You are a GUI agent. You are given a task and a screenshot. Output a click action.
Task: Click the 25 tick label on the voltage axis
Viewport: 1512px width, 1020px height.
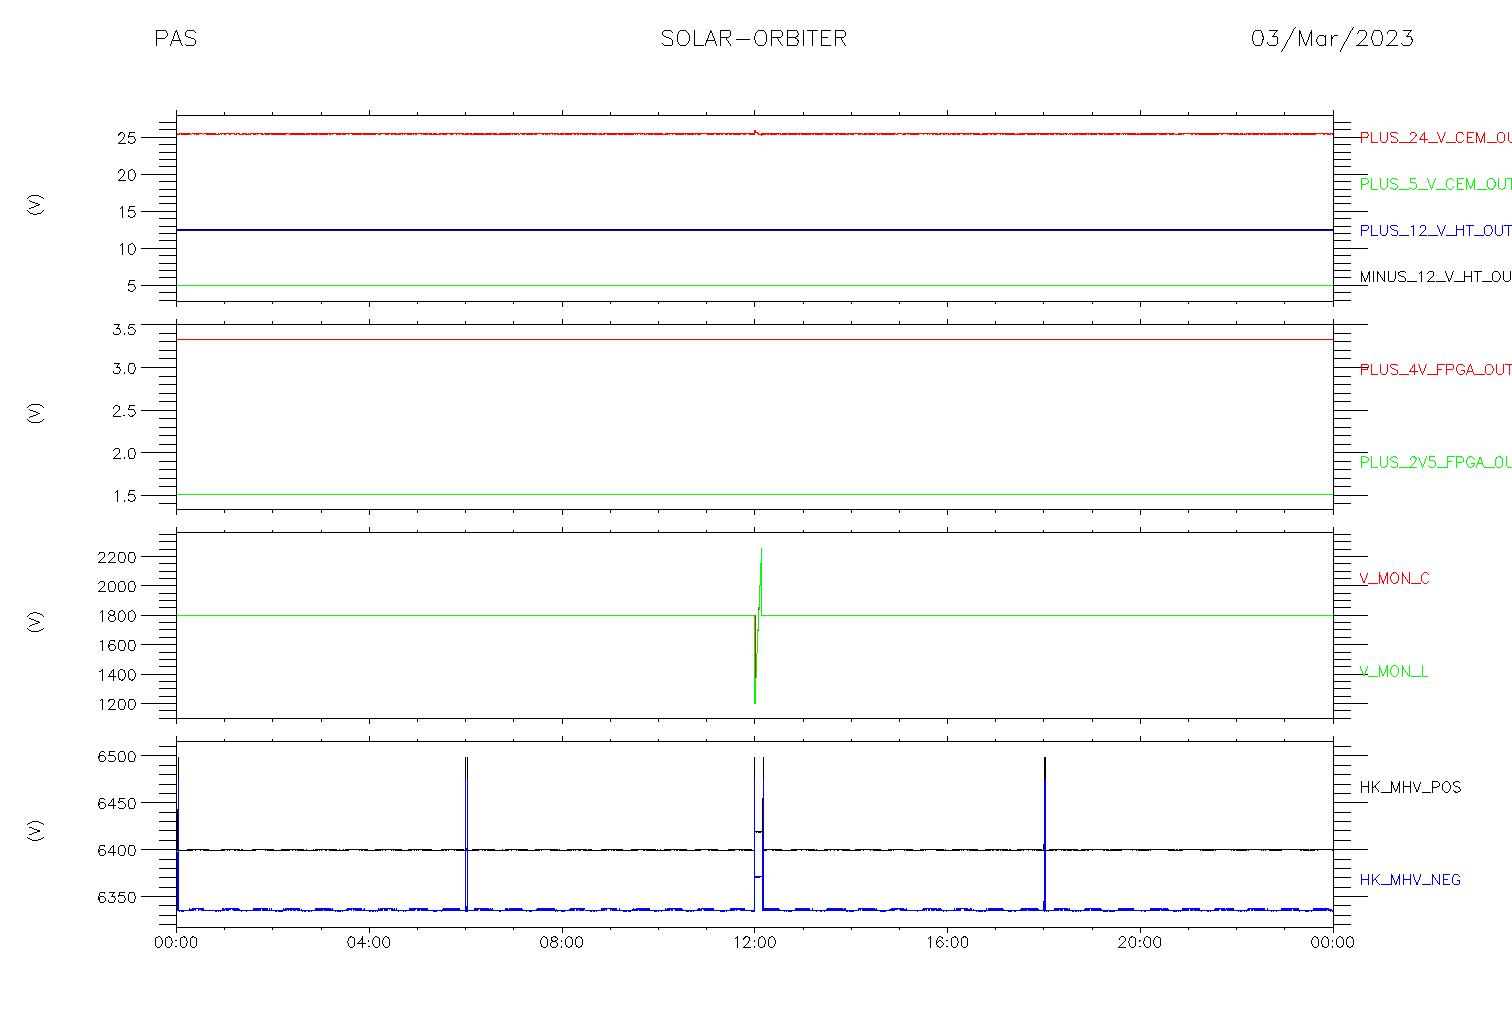point(125,138)
